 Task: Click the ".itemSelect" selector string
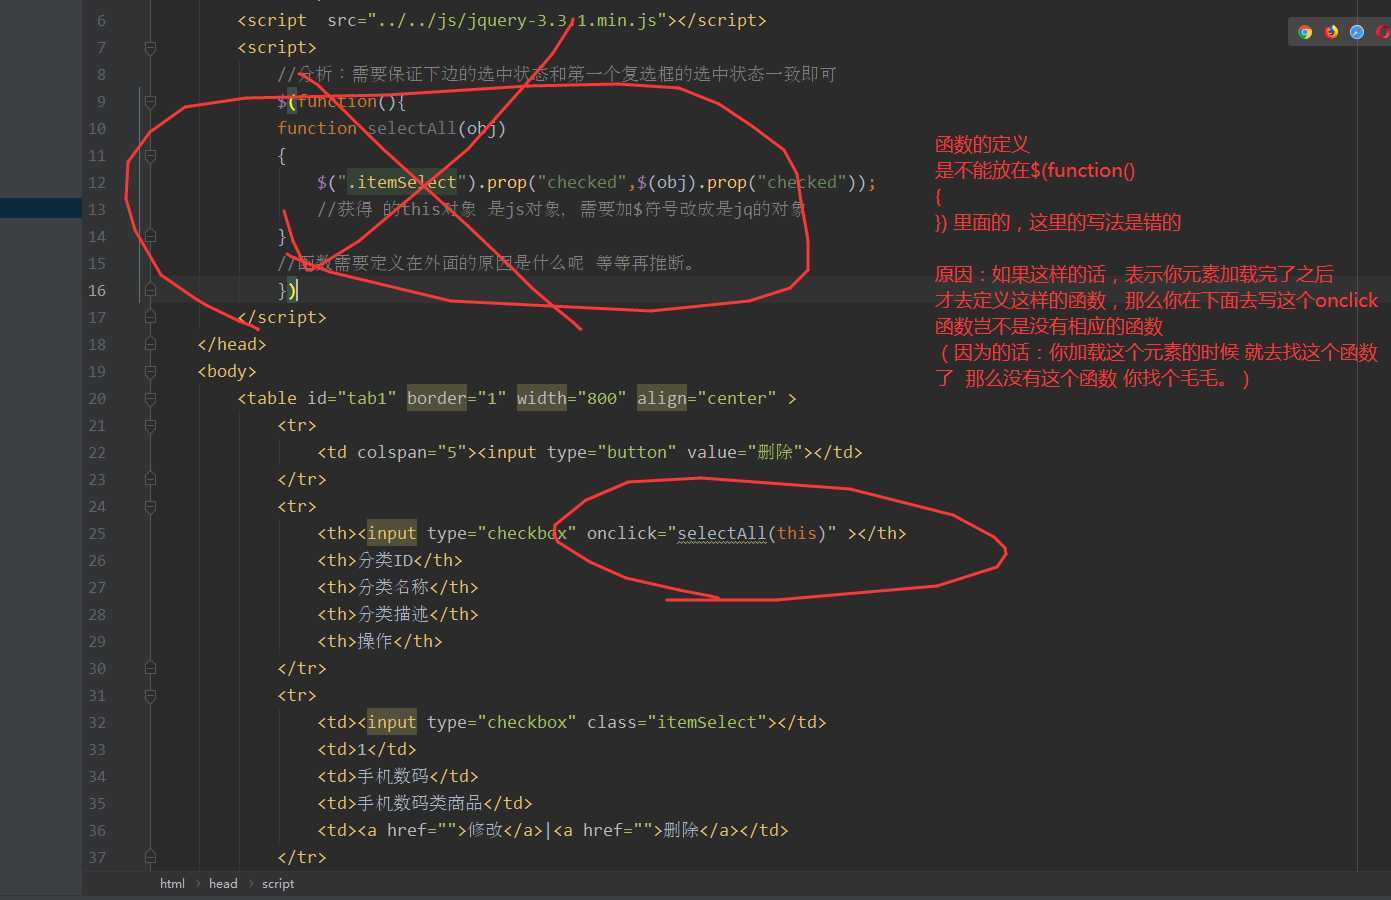402,182
